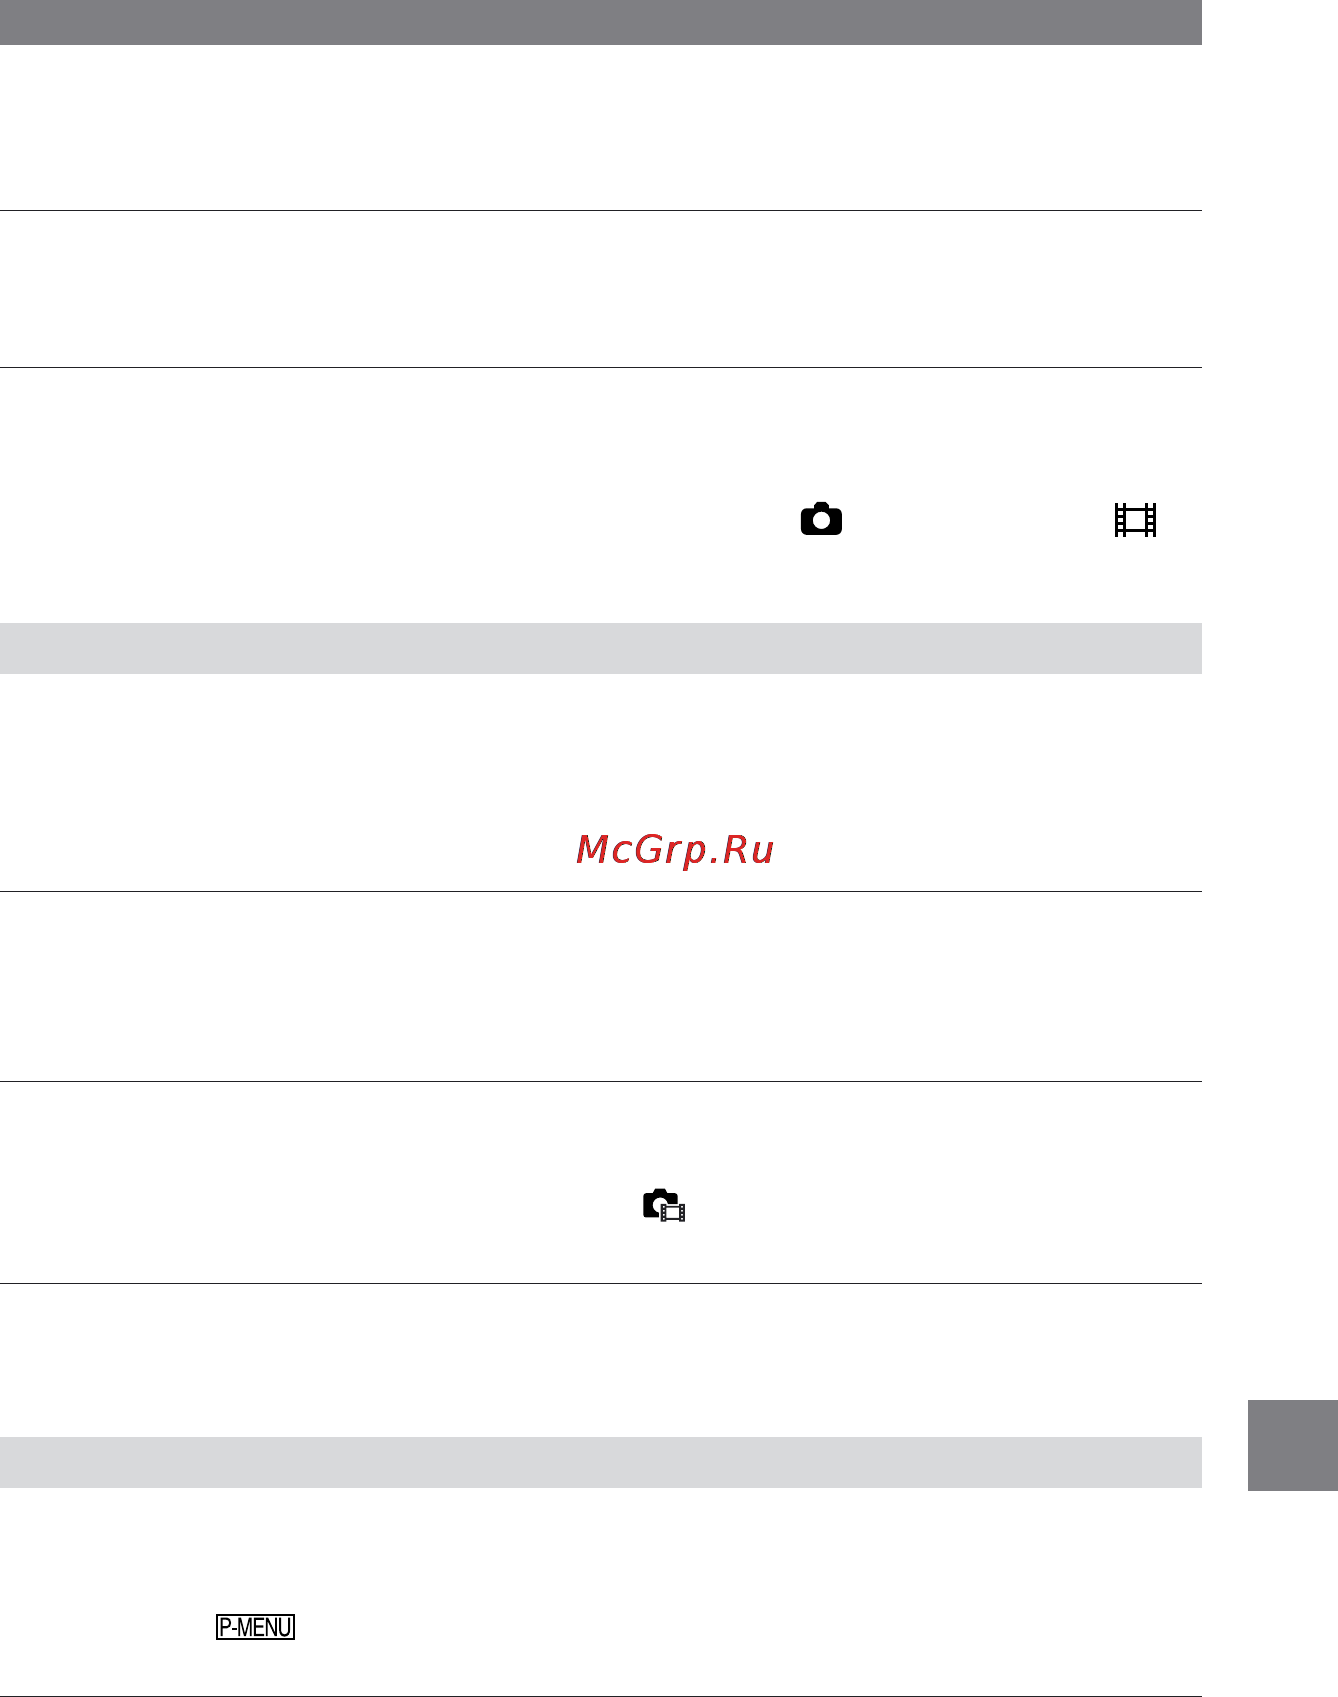Open the red McGrp.Ru watermark link
This screenshot has height=1697, width=1338.
(x=675, y=850)
